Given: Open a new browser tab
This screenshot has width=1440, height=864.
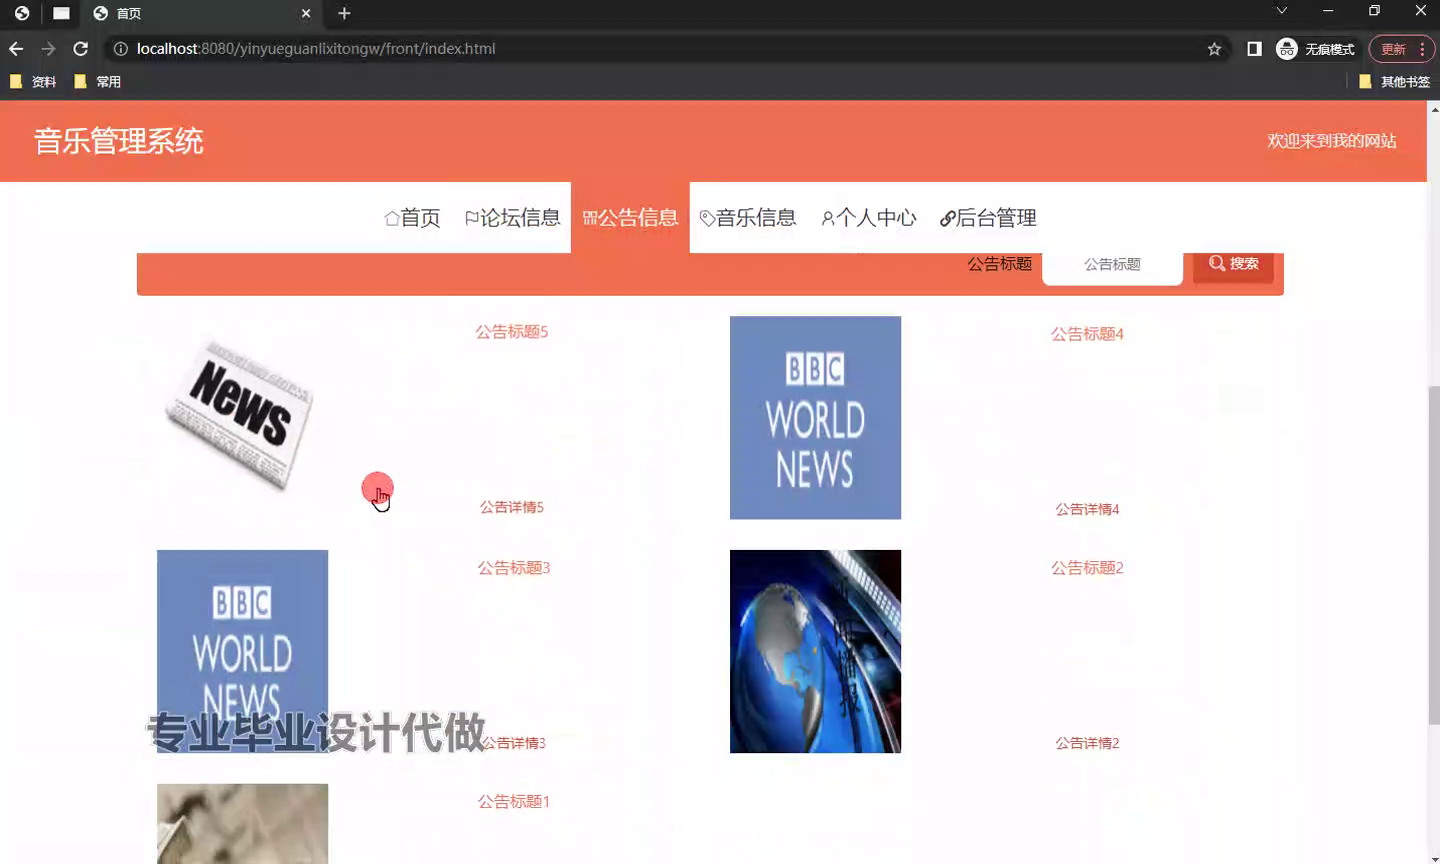Looking at the screenshot, I should [344, 13].
